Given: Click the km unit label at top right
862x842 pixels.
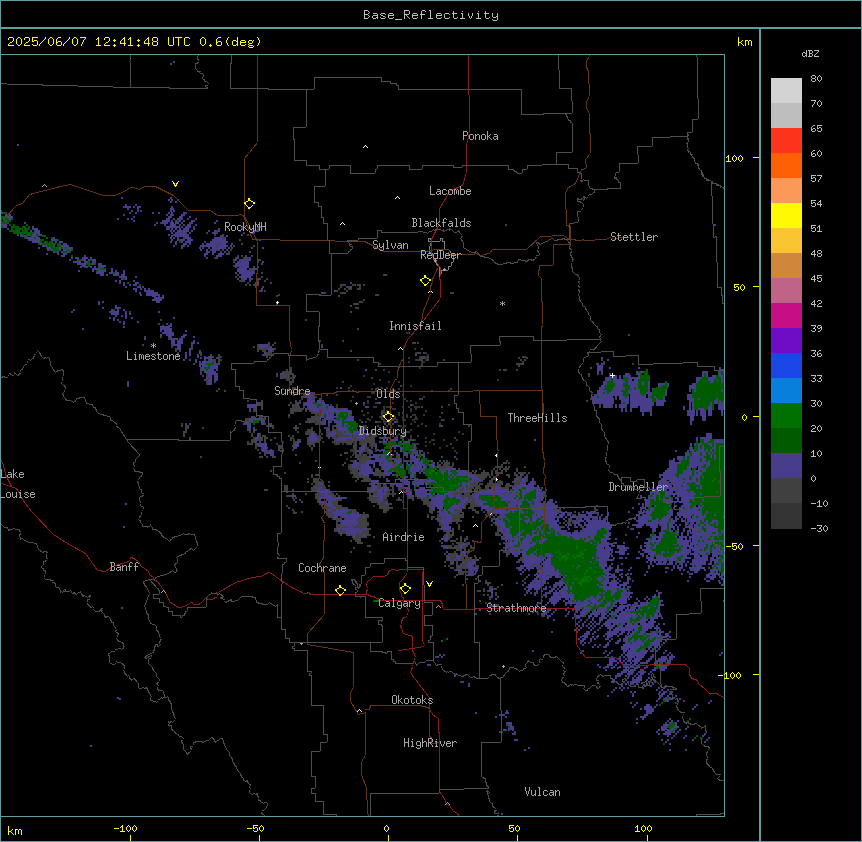Looking at the screenshot, I should click(x=745, y=42).
